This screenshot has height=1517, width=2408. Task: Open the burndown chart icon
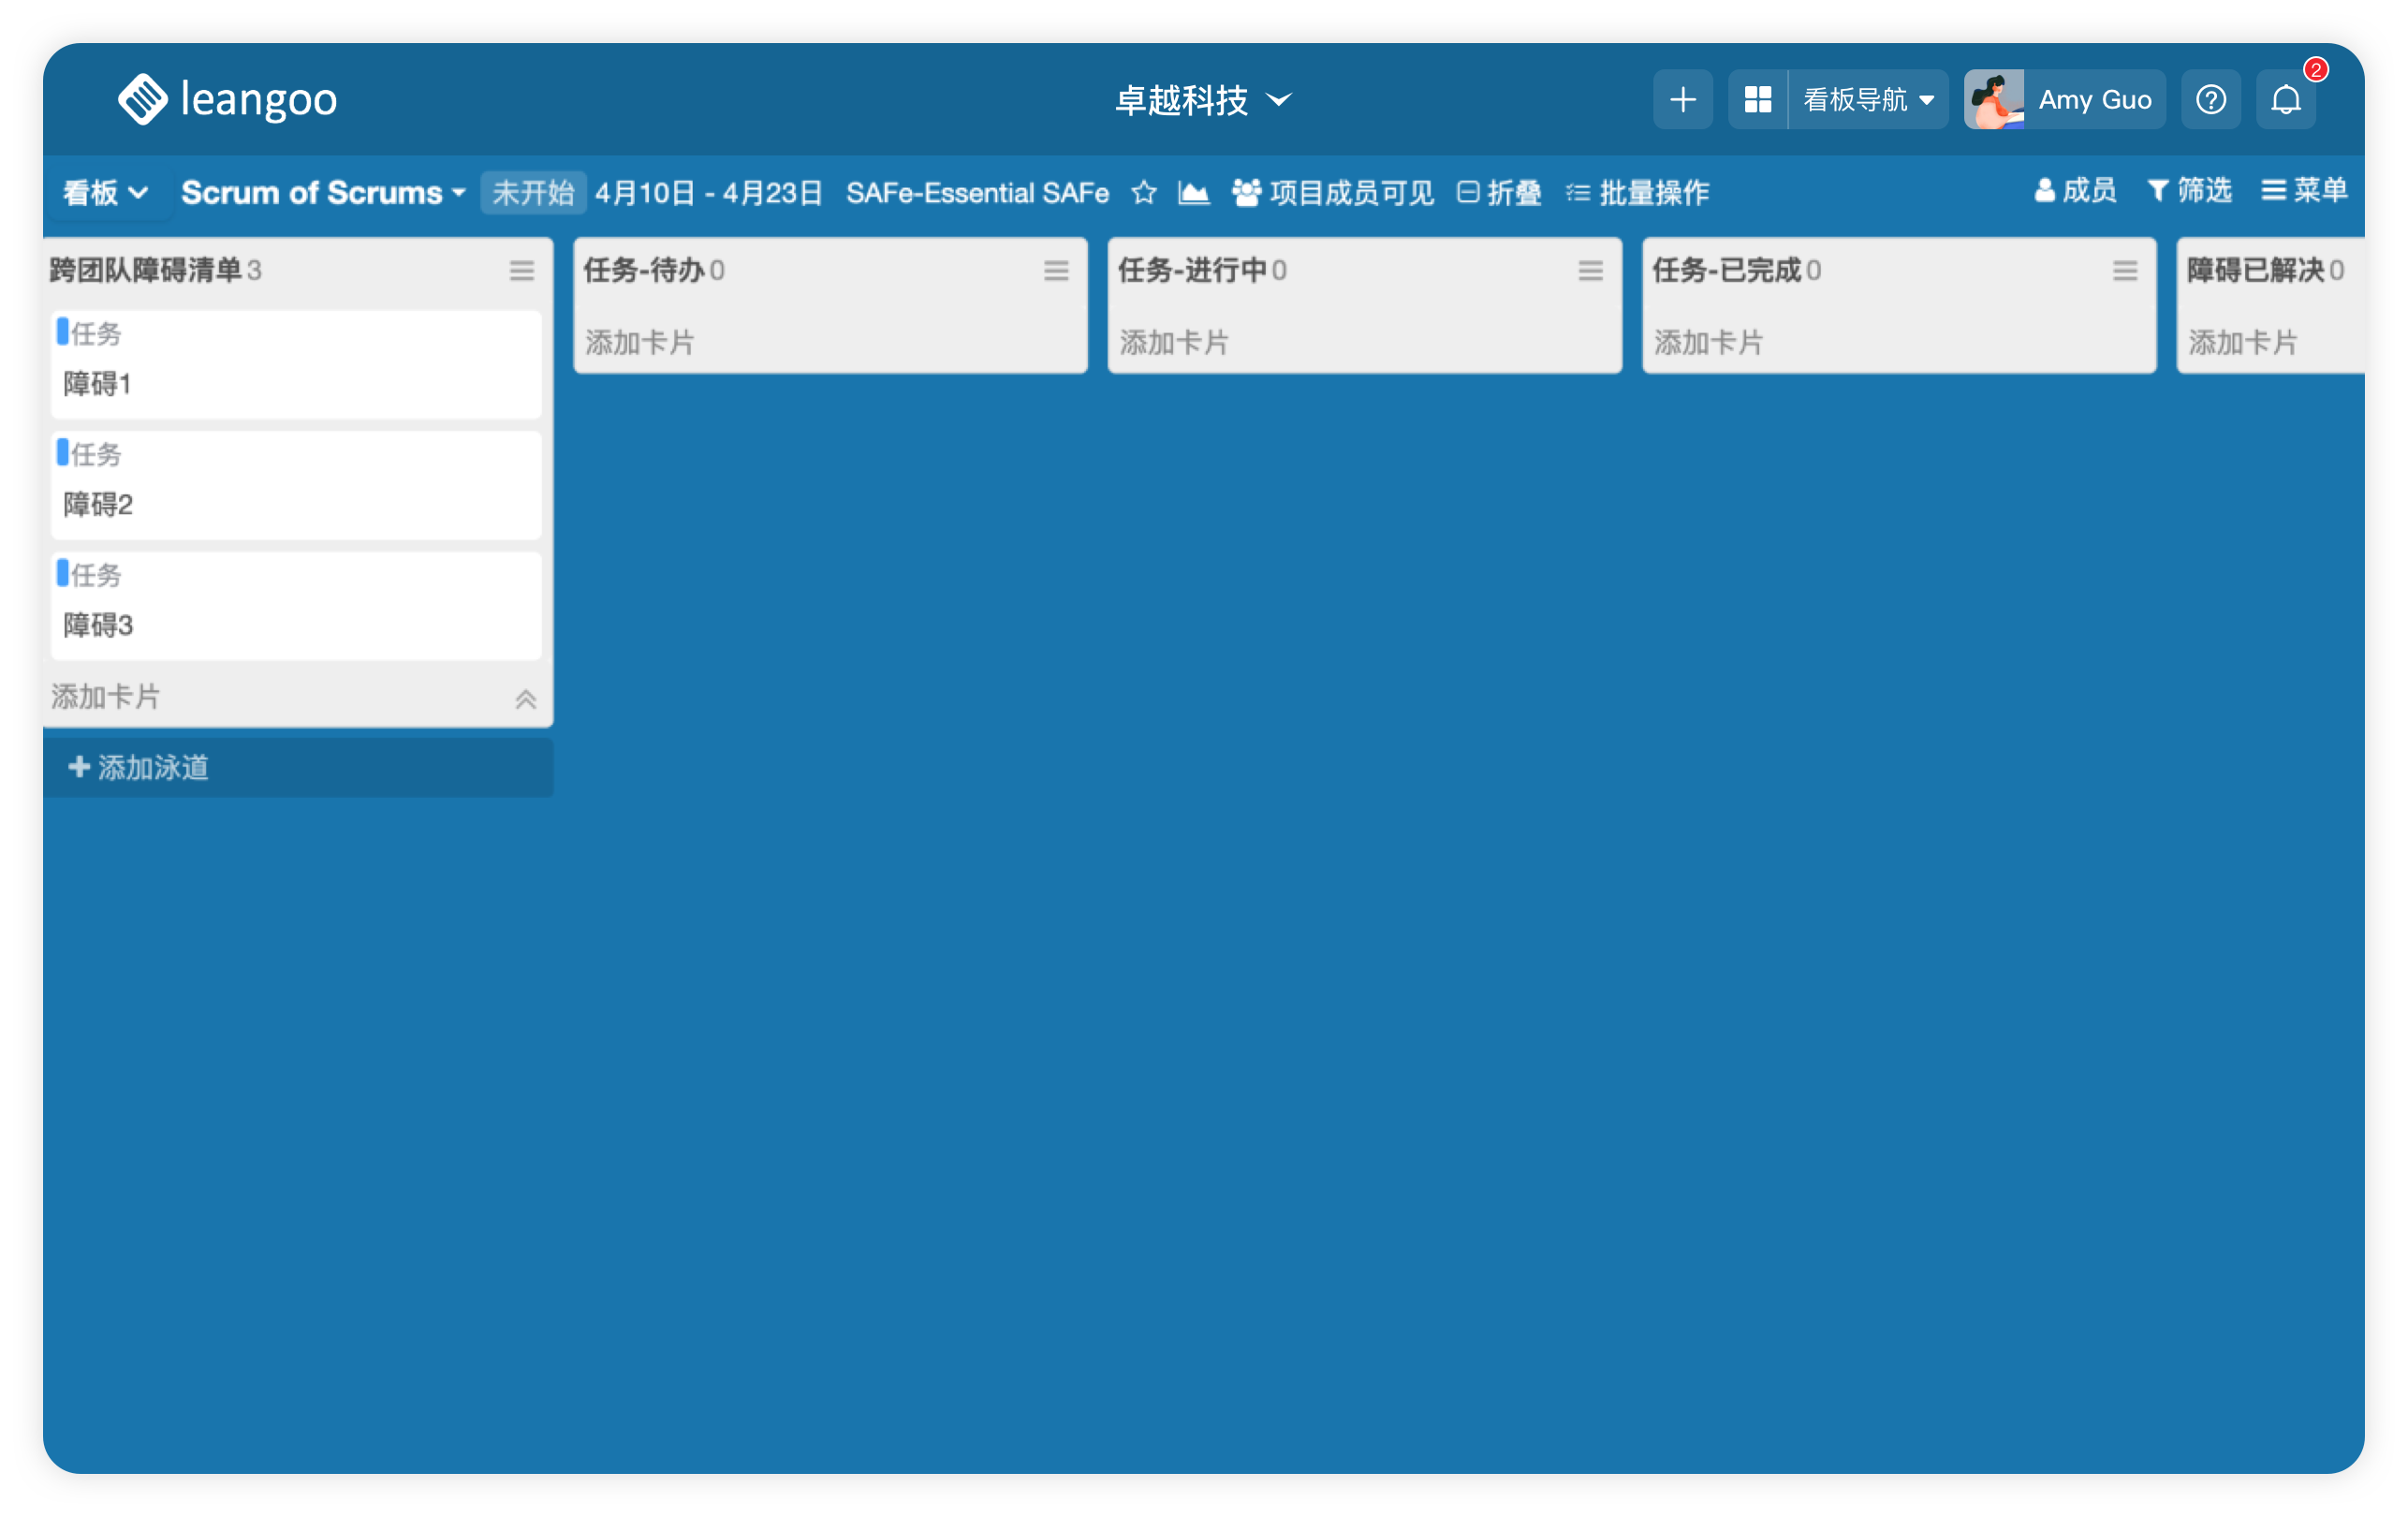[1193, 192]
